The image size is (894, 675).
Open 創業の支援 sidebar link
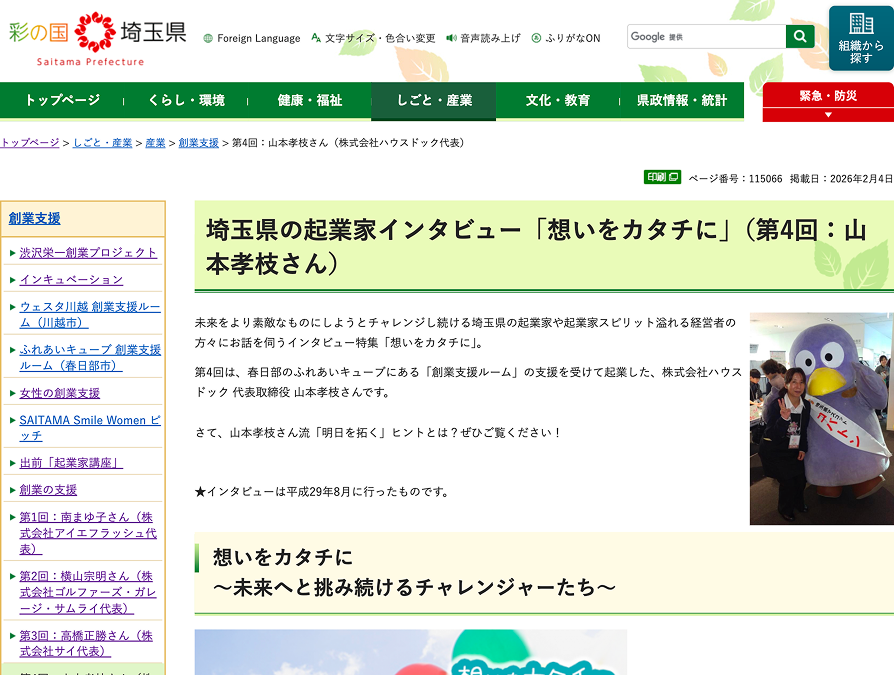(x=48, y=490)
